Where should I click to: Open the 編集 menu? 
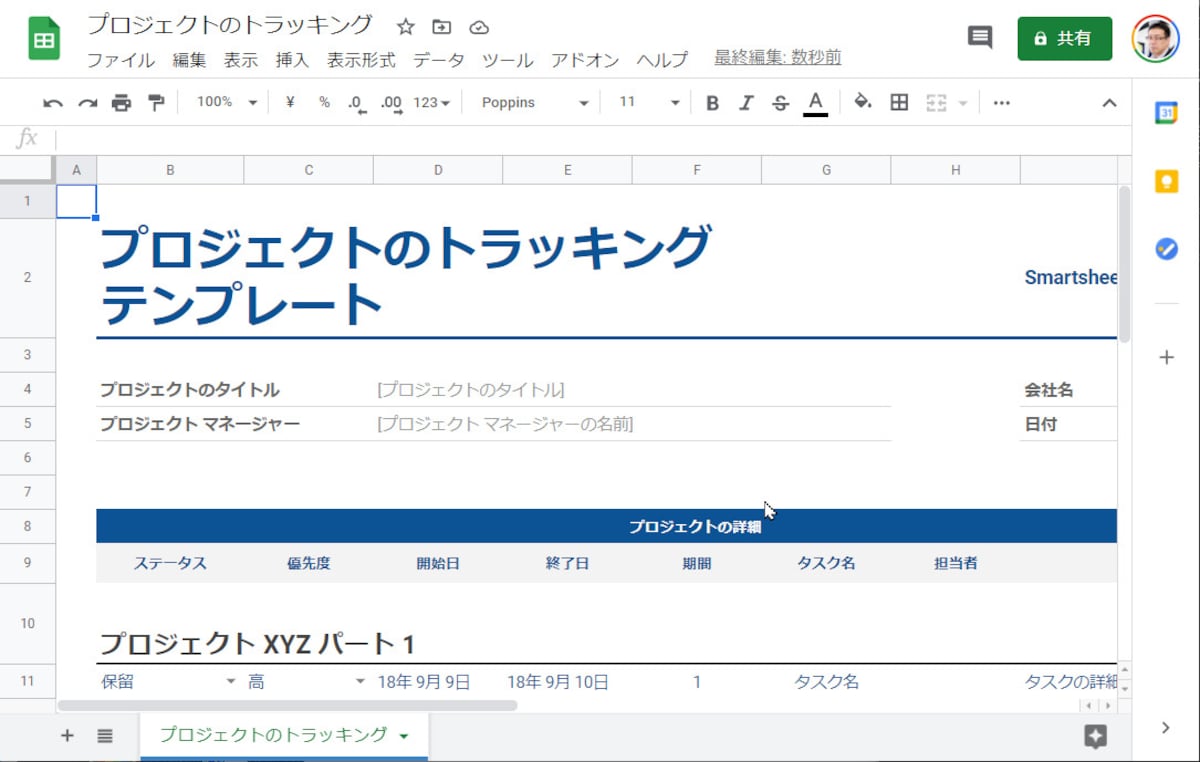point(189,59)
